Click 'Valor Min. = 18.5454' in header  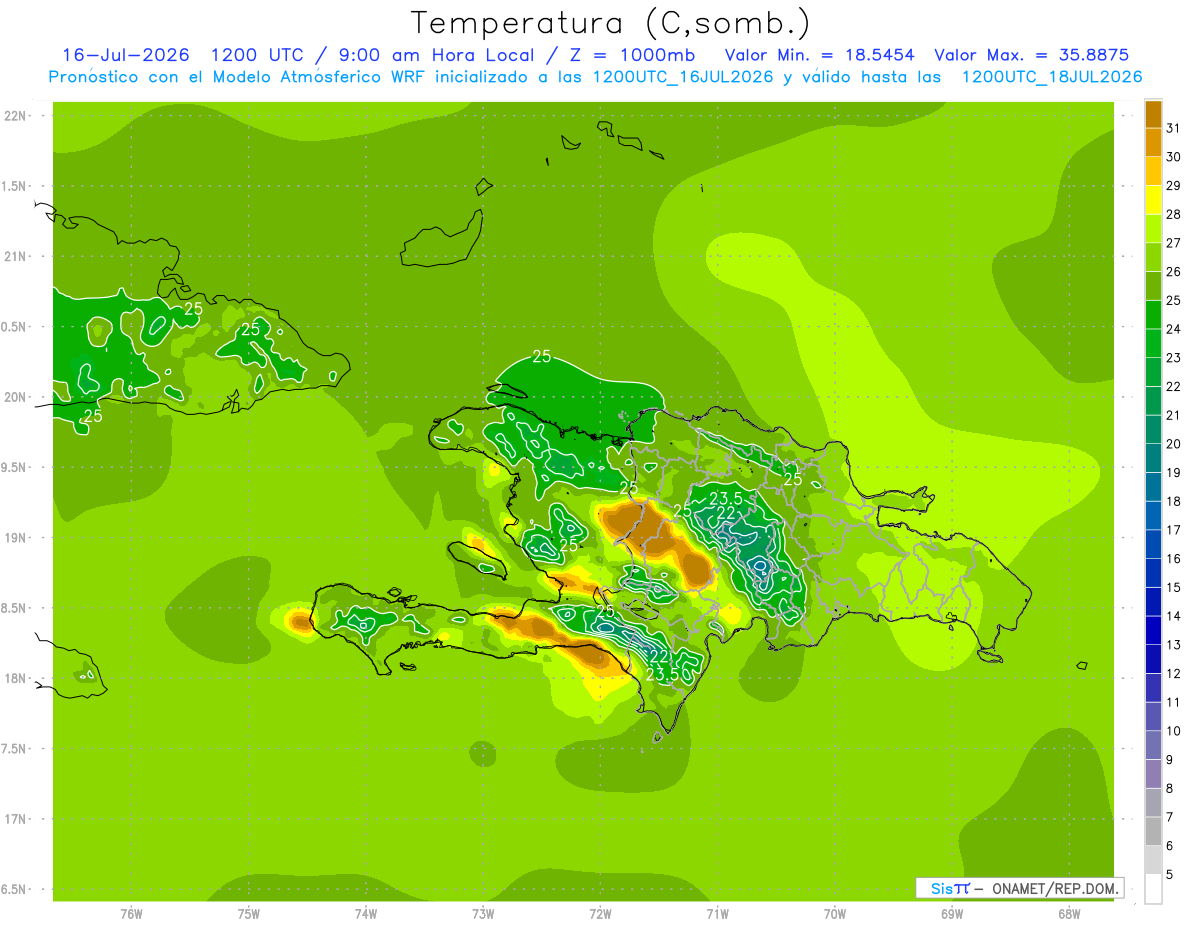[819, 55]
